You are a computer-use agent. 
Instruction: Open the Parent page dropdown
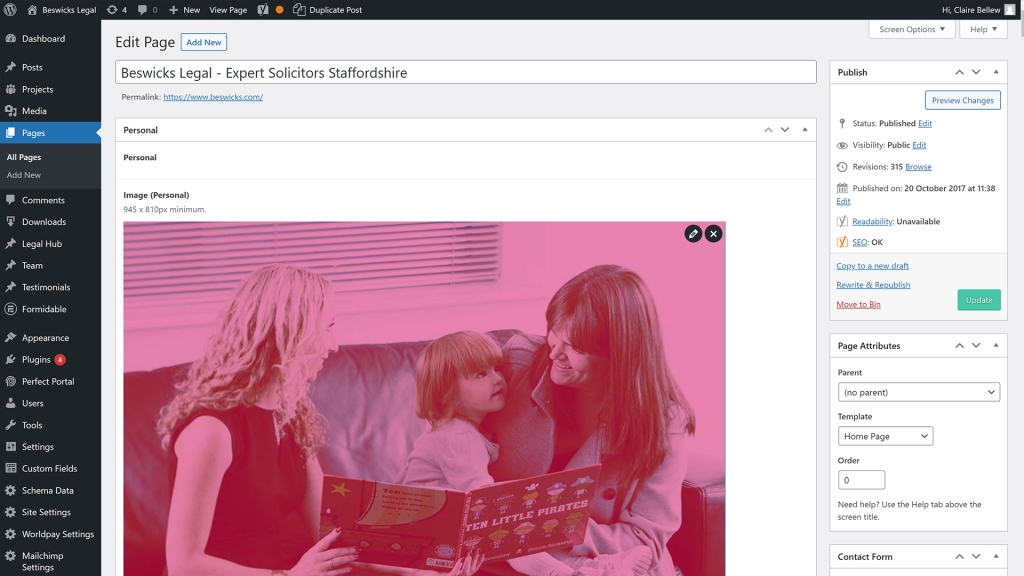918,392
